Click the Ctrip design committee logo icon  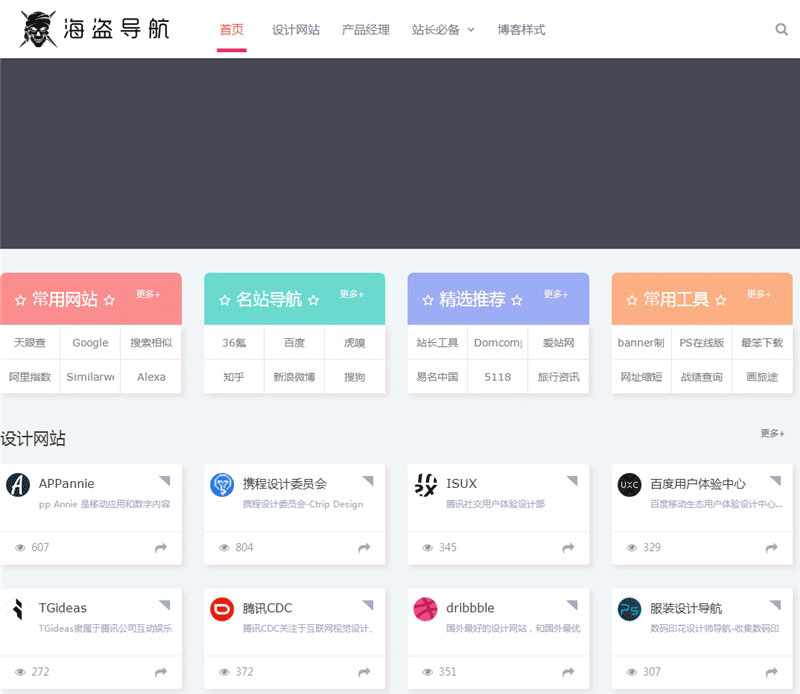(x=222, y=484)
